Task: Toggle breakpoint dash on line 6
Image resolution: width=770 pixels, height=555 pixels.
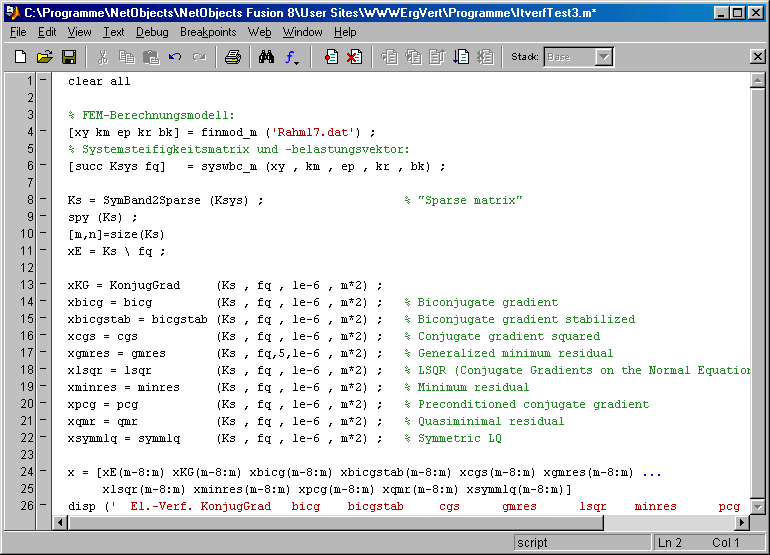Action: 43,165
